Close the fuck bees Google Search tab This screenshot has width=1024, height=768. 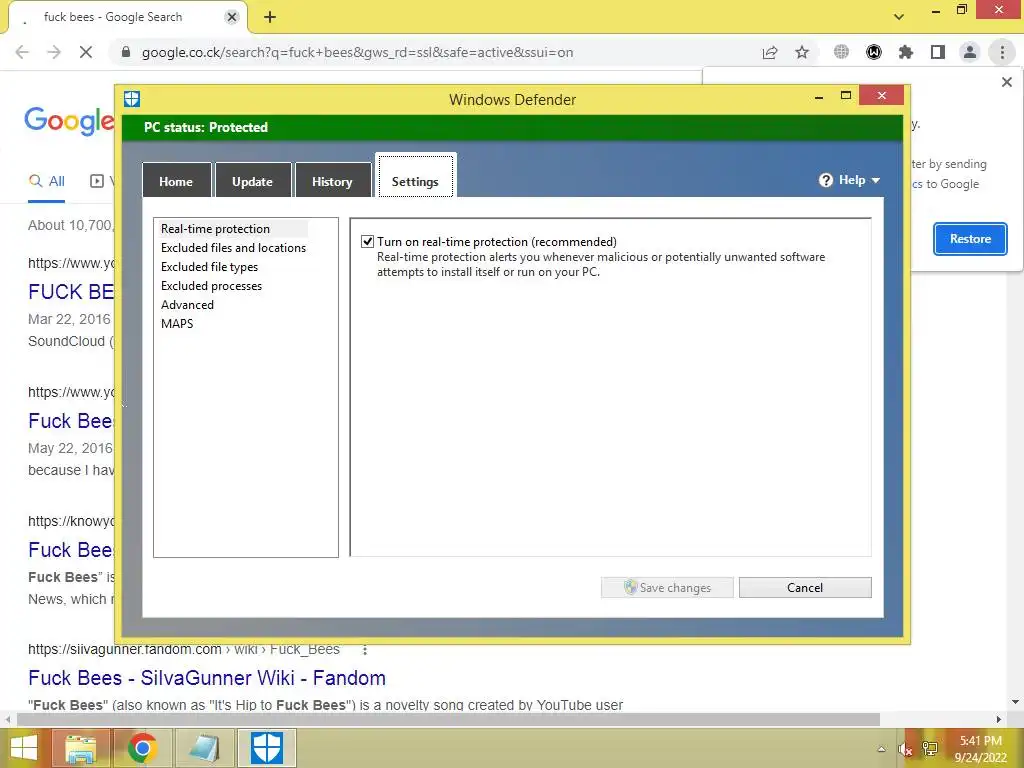(232, 17)
